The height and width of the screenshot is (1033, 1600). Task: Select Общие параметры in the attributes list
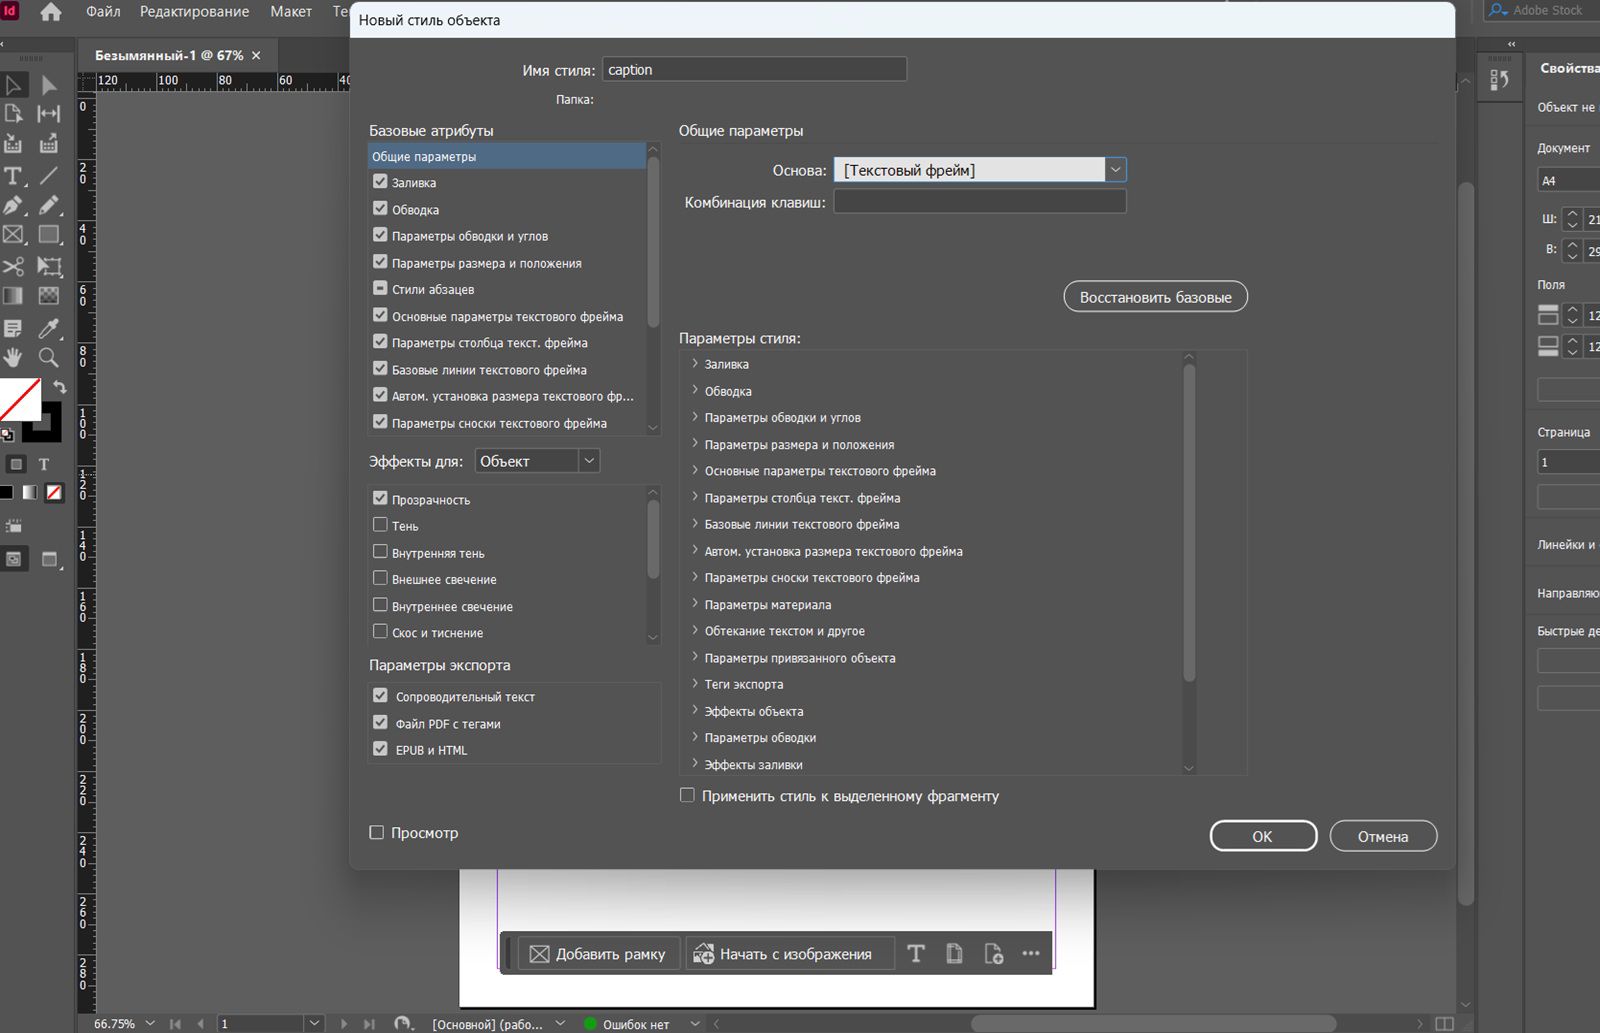click(507, 156)
